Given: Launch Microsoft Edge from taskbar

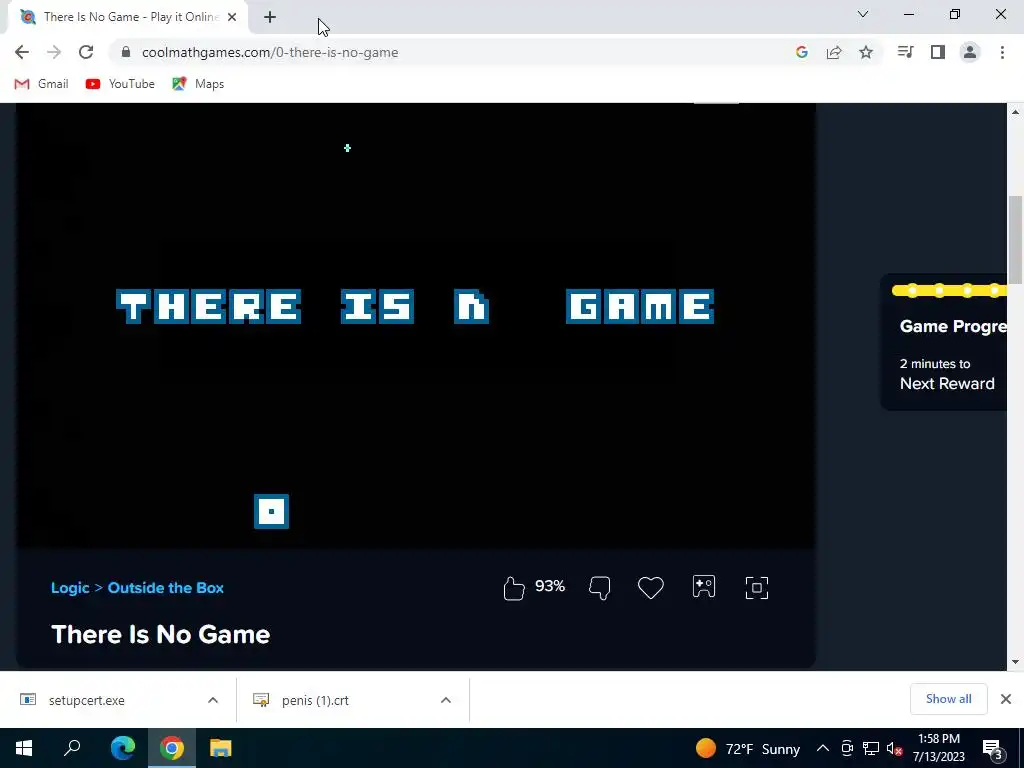Looking at the screenshot, I should (122, 748).
